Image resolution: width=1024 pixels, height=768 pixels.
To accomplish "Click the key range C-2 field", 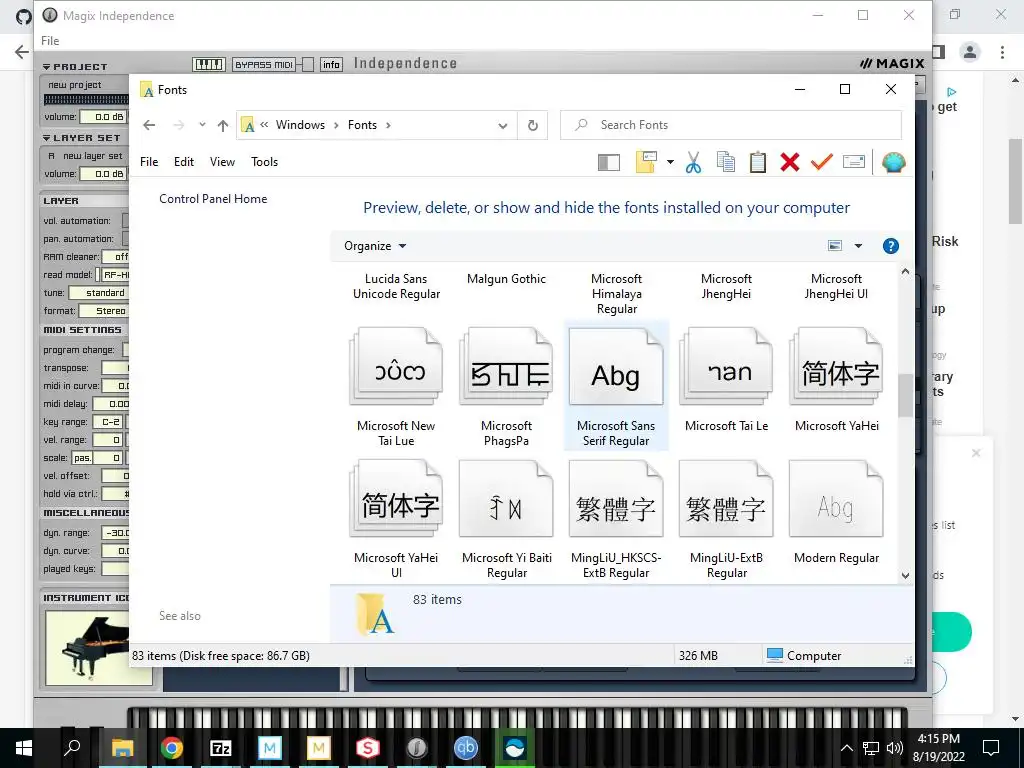I will (108, 422).
